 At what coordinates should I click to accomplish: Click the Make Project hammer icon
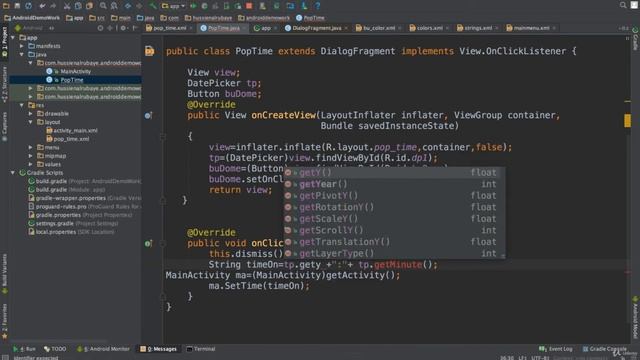(x=153, y=6)
